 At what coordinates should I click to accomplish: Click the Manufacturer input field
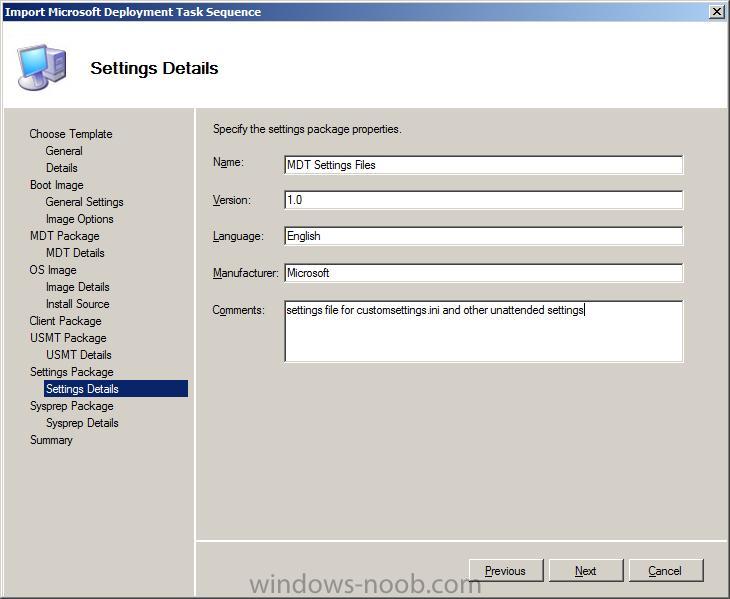tap(483, 273)
